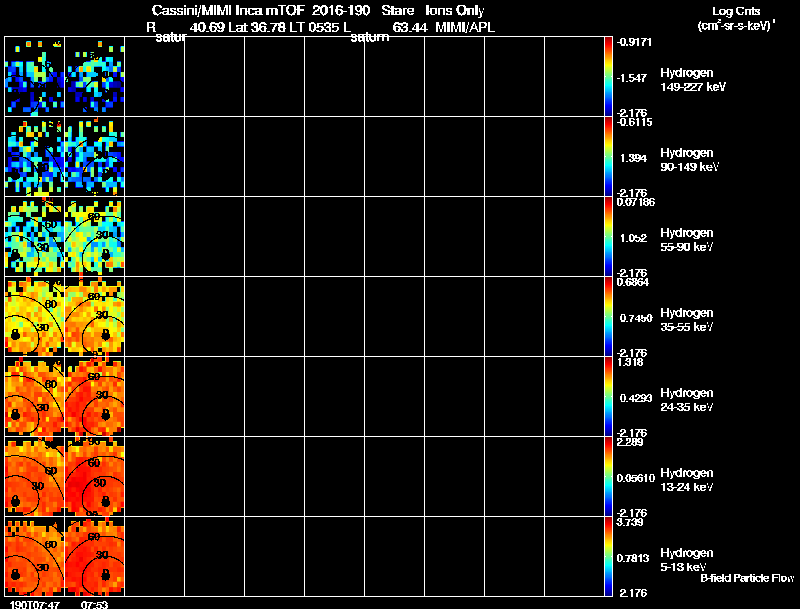Select the color scale beside Hydrogen 5-13 keV
Viewport: 800px width, 609px height.
608,556
